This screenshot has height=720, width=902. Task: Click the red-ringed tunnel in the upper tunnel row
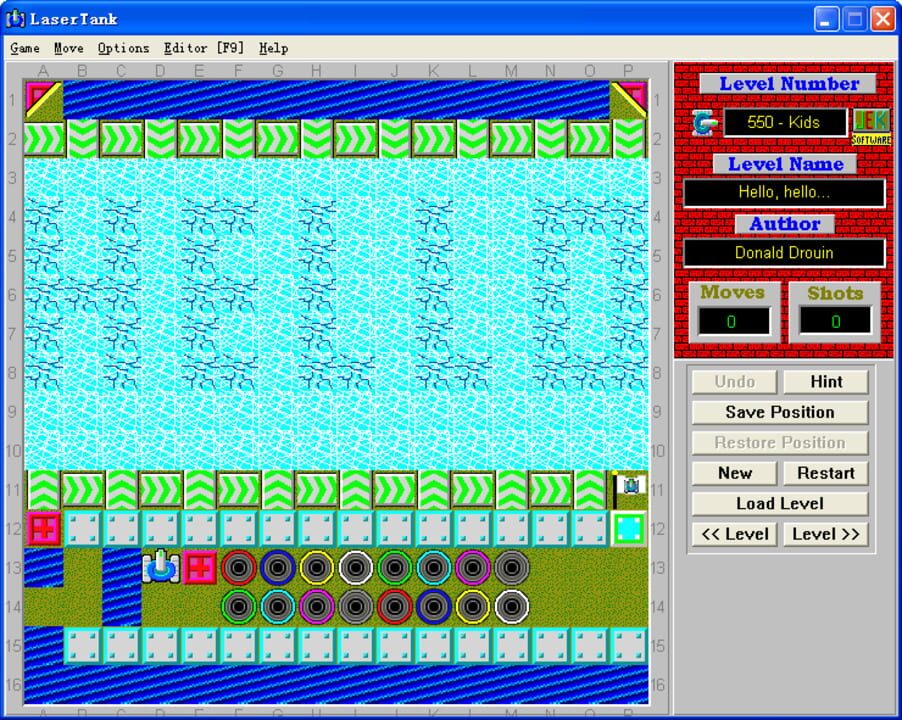click(x=238, y=567)
